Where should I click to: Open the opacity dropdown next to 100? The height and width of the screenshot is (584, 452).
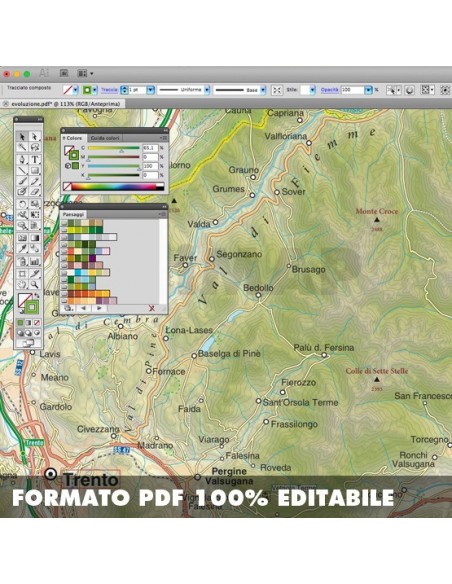[x=368, y=90]
